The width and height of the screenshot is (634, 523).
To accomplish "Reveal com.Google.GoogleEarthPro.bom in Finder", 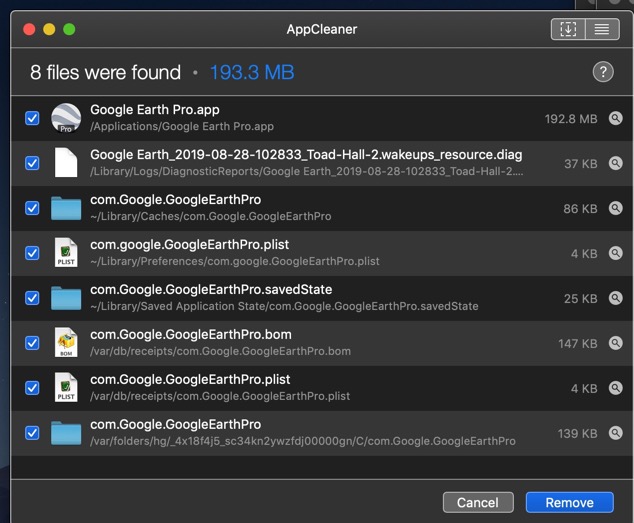I will (x=615, y=343).
